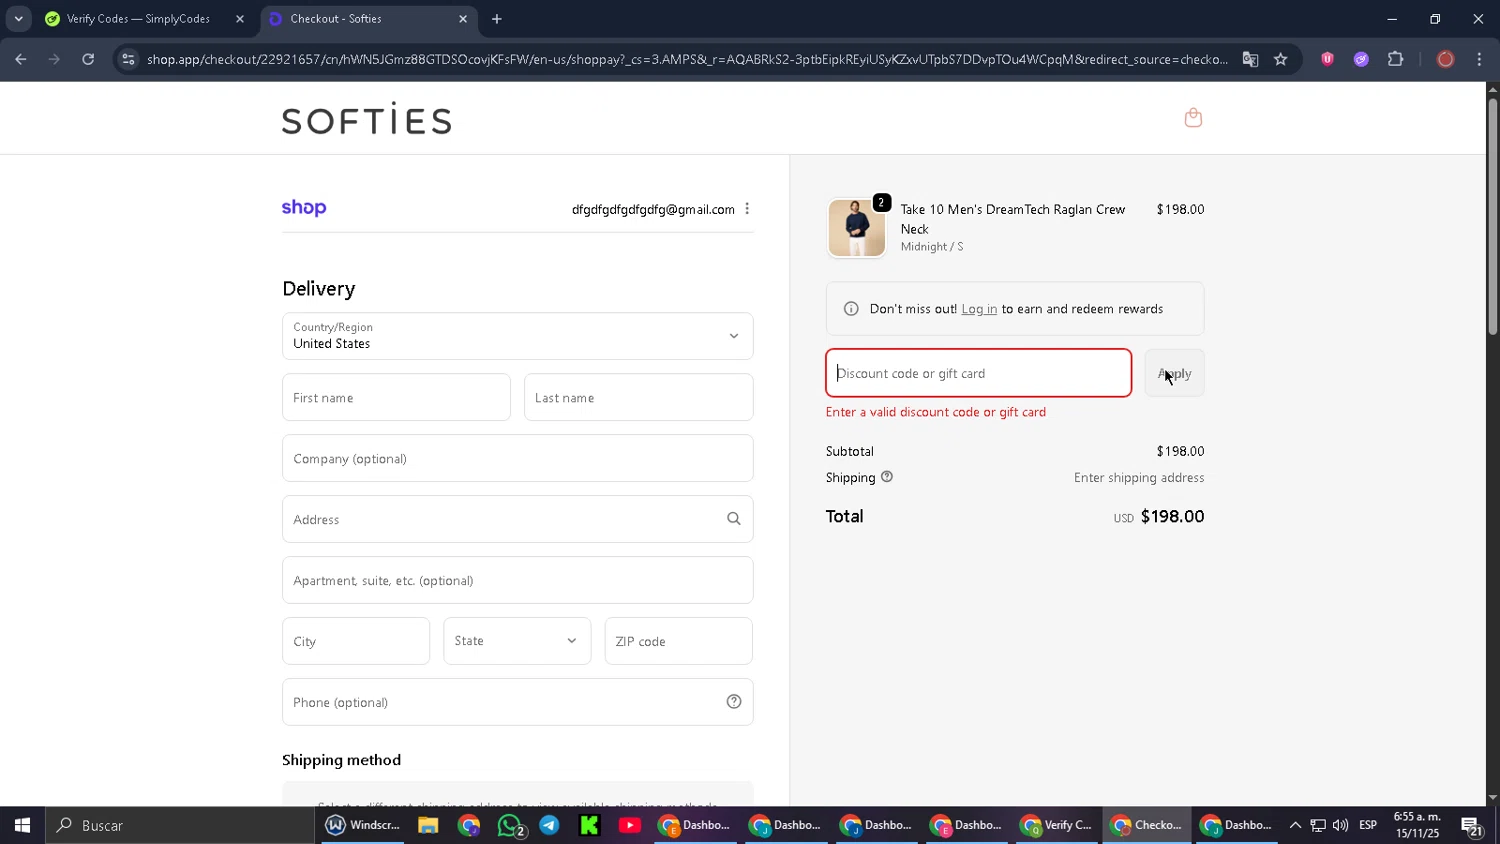Click the First name field
This screenshot has height=844, width=1500.
coord(396,397)
